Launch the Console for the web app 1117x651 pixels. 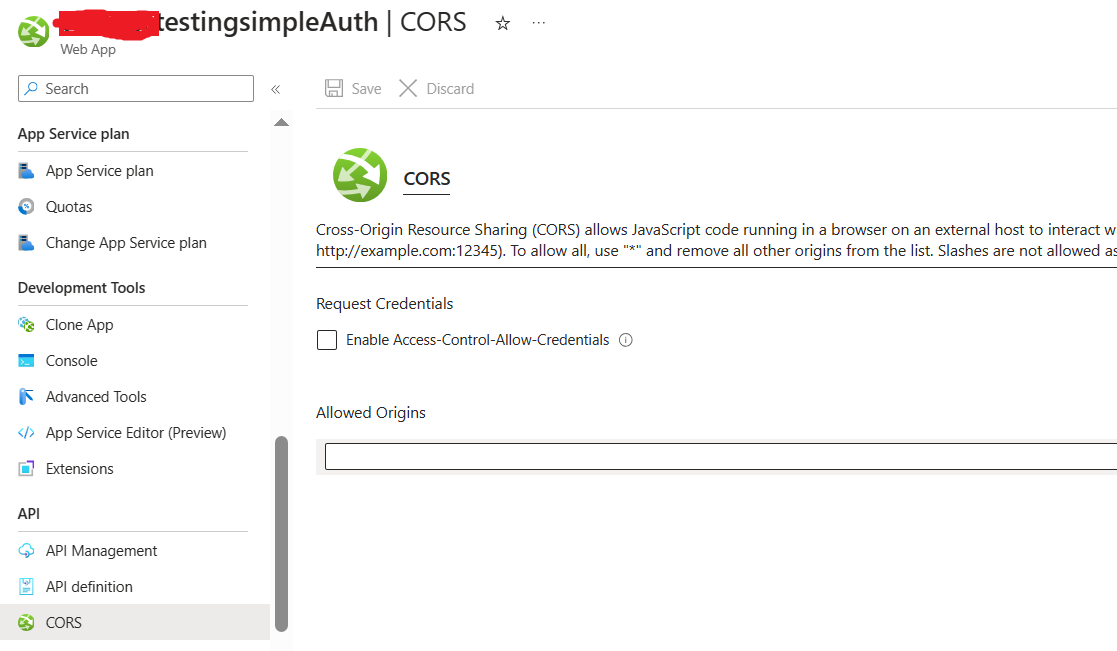pos(74,360)
